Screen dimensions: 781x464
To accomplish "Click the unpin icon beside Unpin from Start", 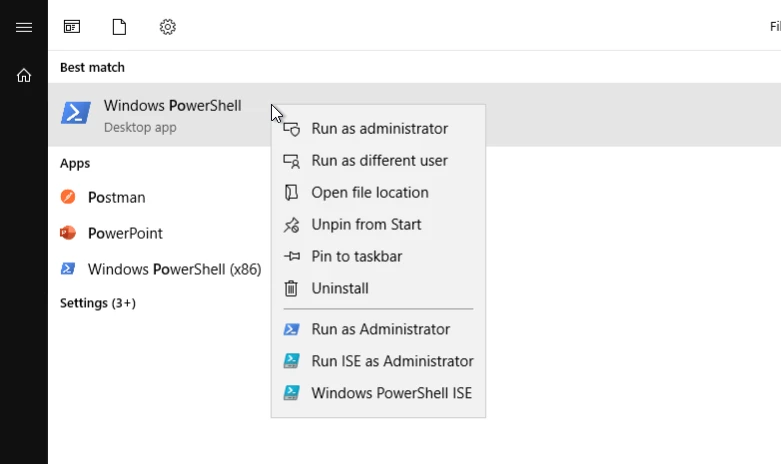I will pos(291,225).
